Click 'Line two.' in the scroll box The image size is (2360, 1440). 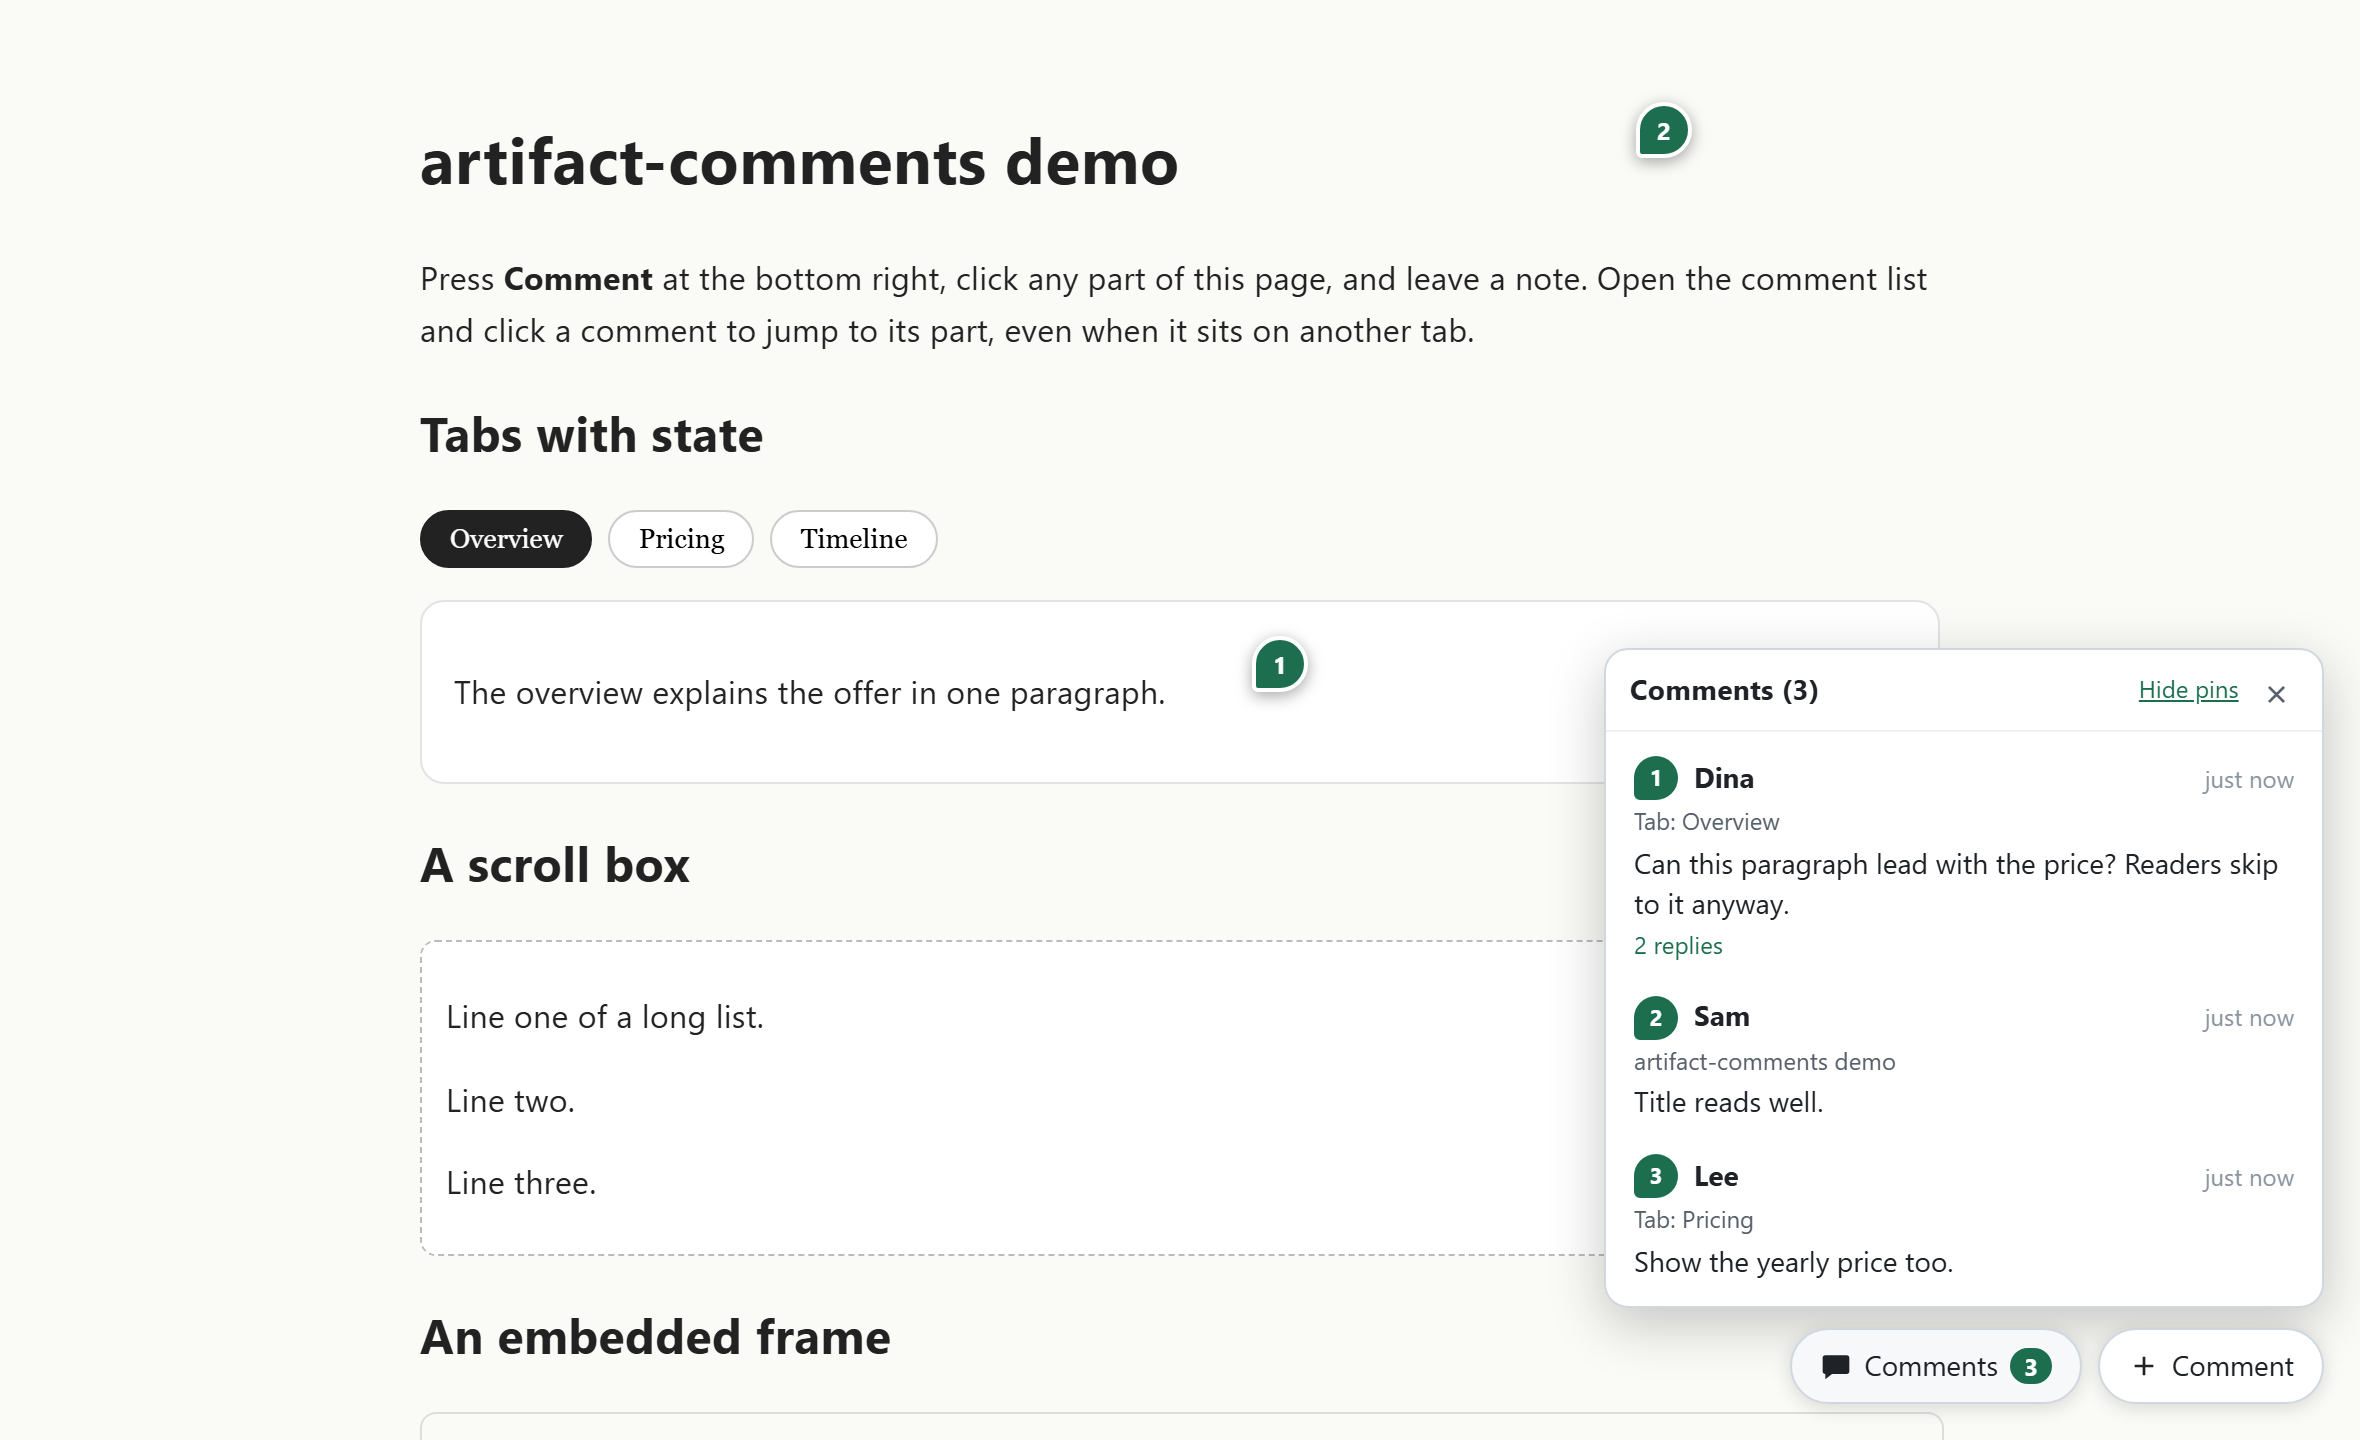(510, 1101)
